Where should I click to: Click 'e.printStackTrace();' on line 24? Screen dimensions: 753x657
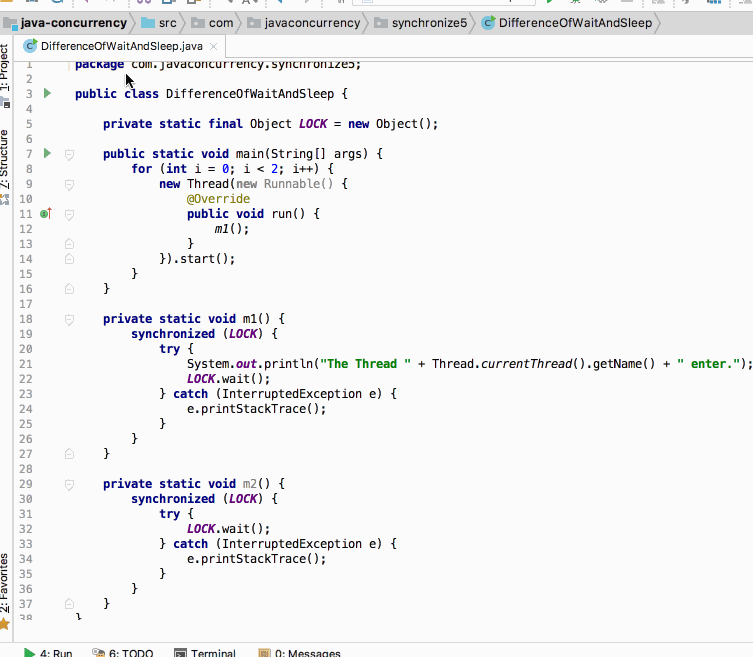pyautogui.click(x=256, y=409)
